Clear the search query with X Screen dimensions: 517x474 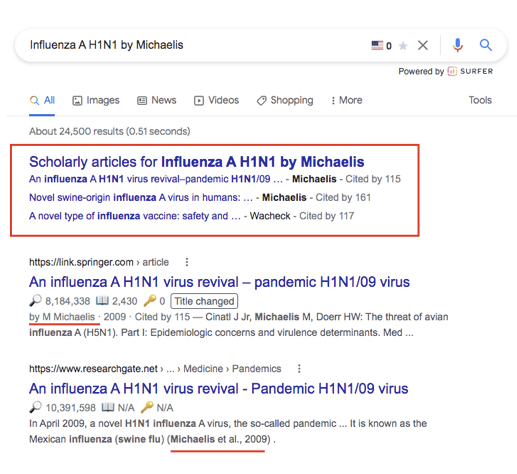pyautogui.click(x=423, y=45)
